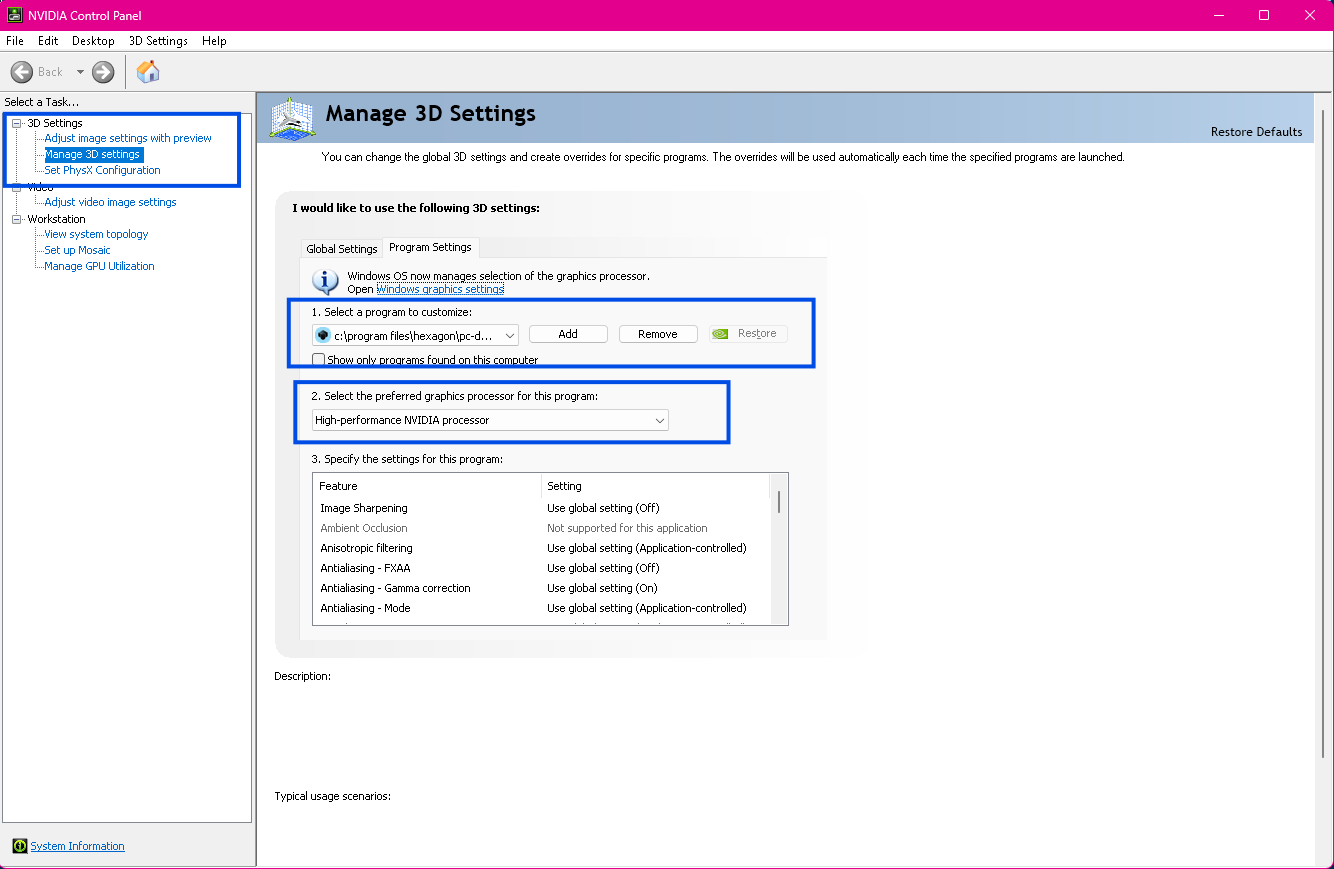Open the Desktop menu
The image size is (1334, 869).
(93, 41)
